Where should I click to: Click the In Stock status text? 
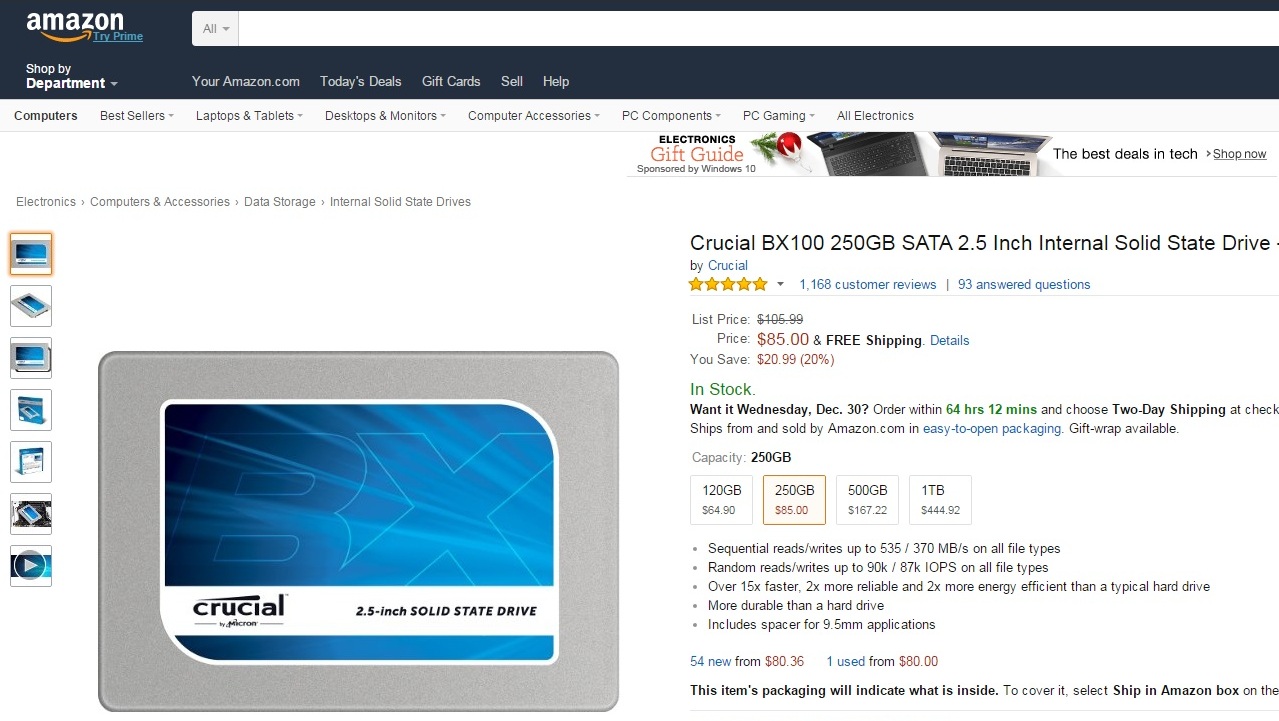[x=723, y=390]
